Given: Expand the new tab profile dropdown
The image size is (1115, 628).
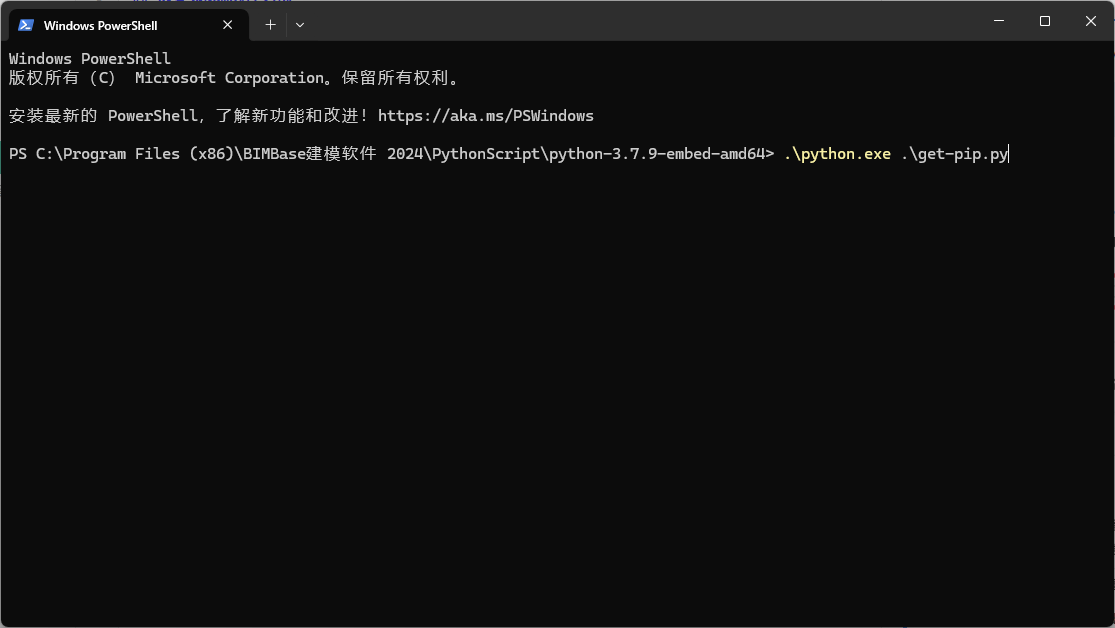Looking at the screenshot, I should 300,24.
